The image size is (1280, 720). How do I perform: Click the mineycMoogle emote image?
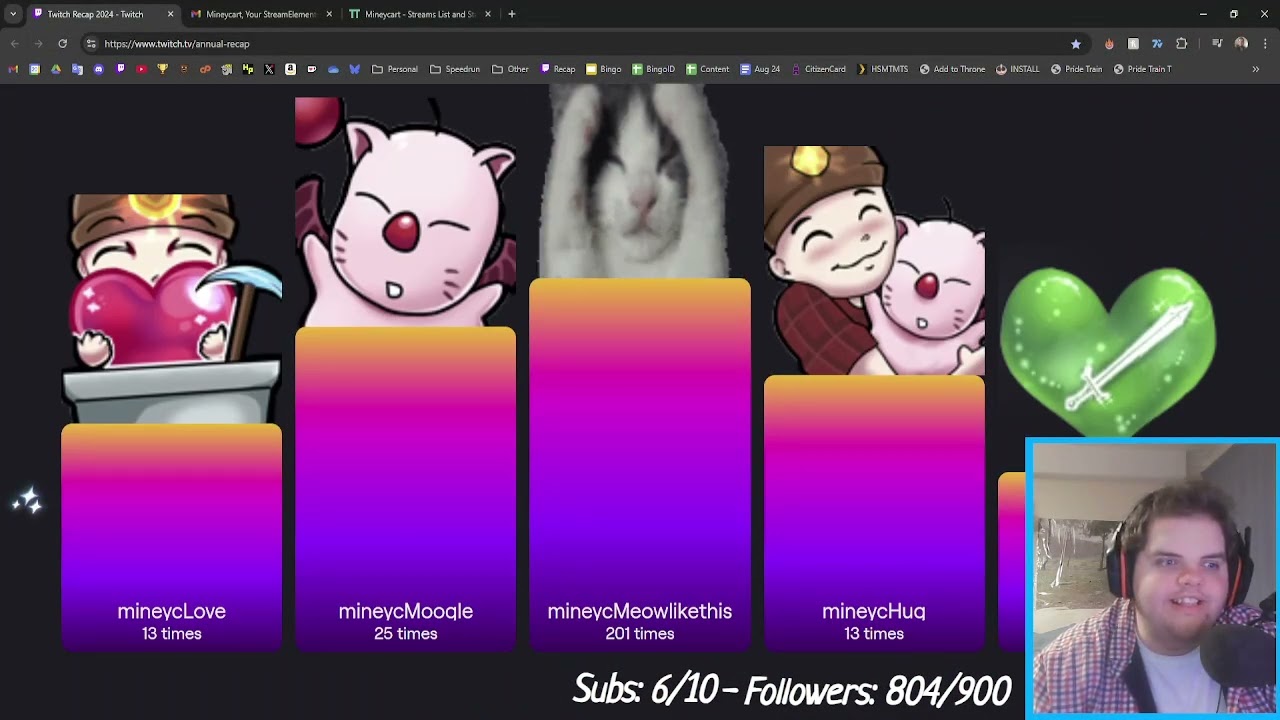(406, 212)
